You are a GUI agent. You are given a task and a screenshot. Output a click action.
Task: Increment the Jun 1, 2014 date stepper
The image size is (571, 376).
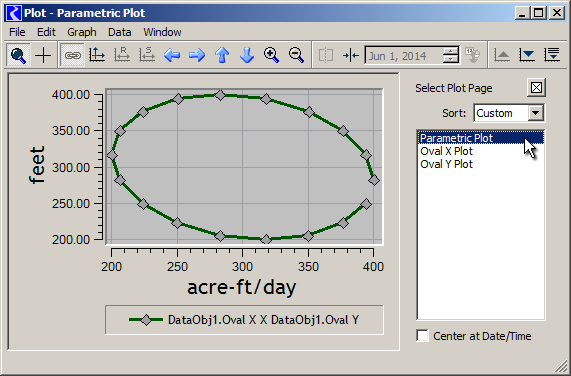(x=451, y=51)
